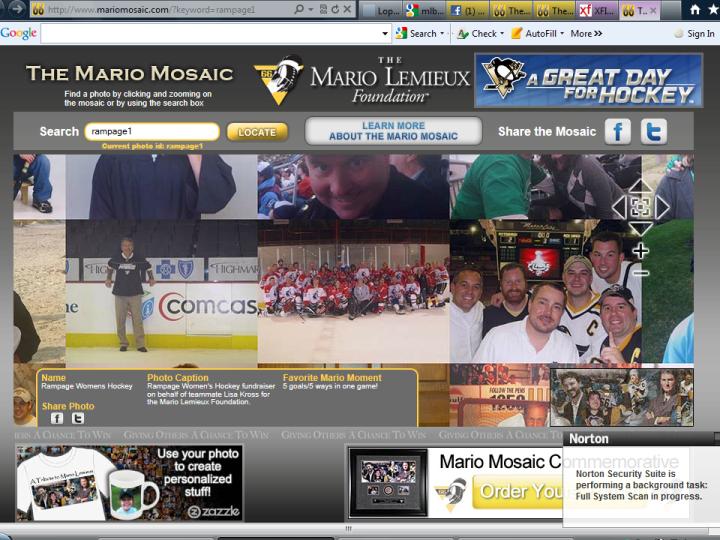Viewport: 720px width, 540px height.
Task: Click the Google toolbar search input field
Action: 210,34
